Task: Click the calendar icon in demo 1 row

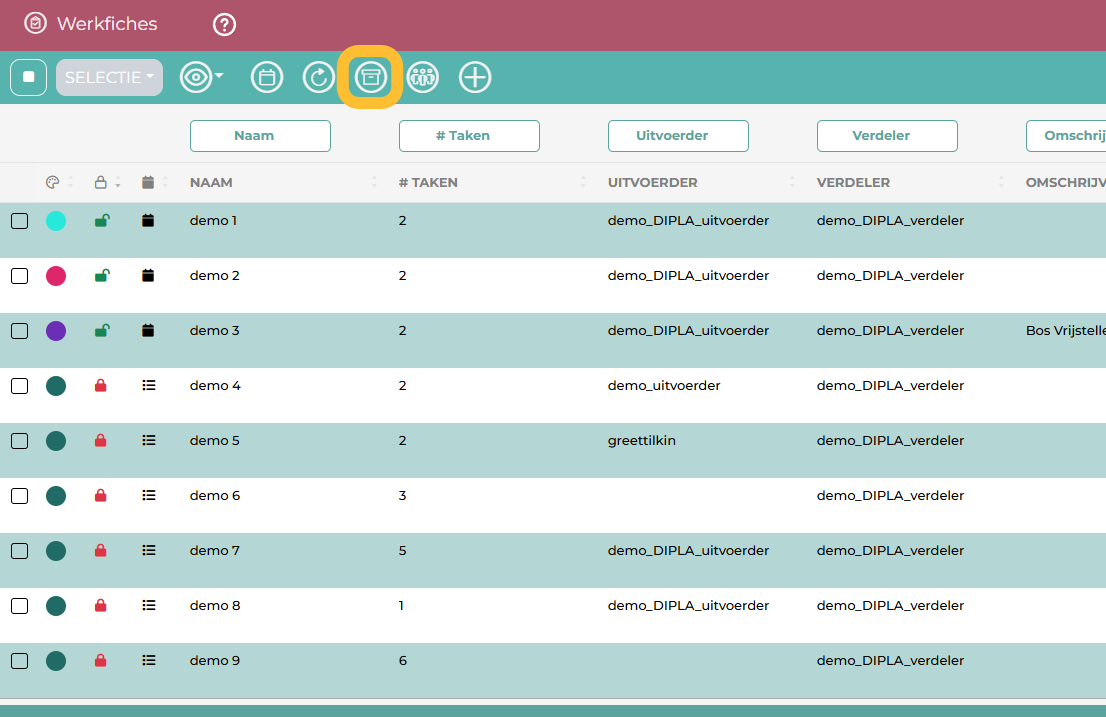Action: 148,220
